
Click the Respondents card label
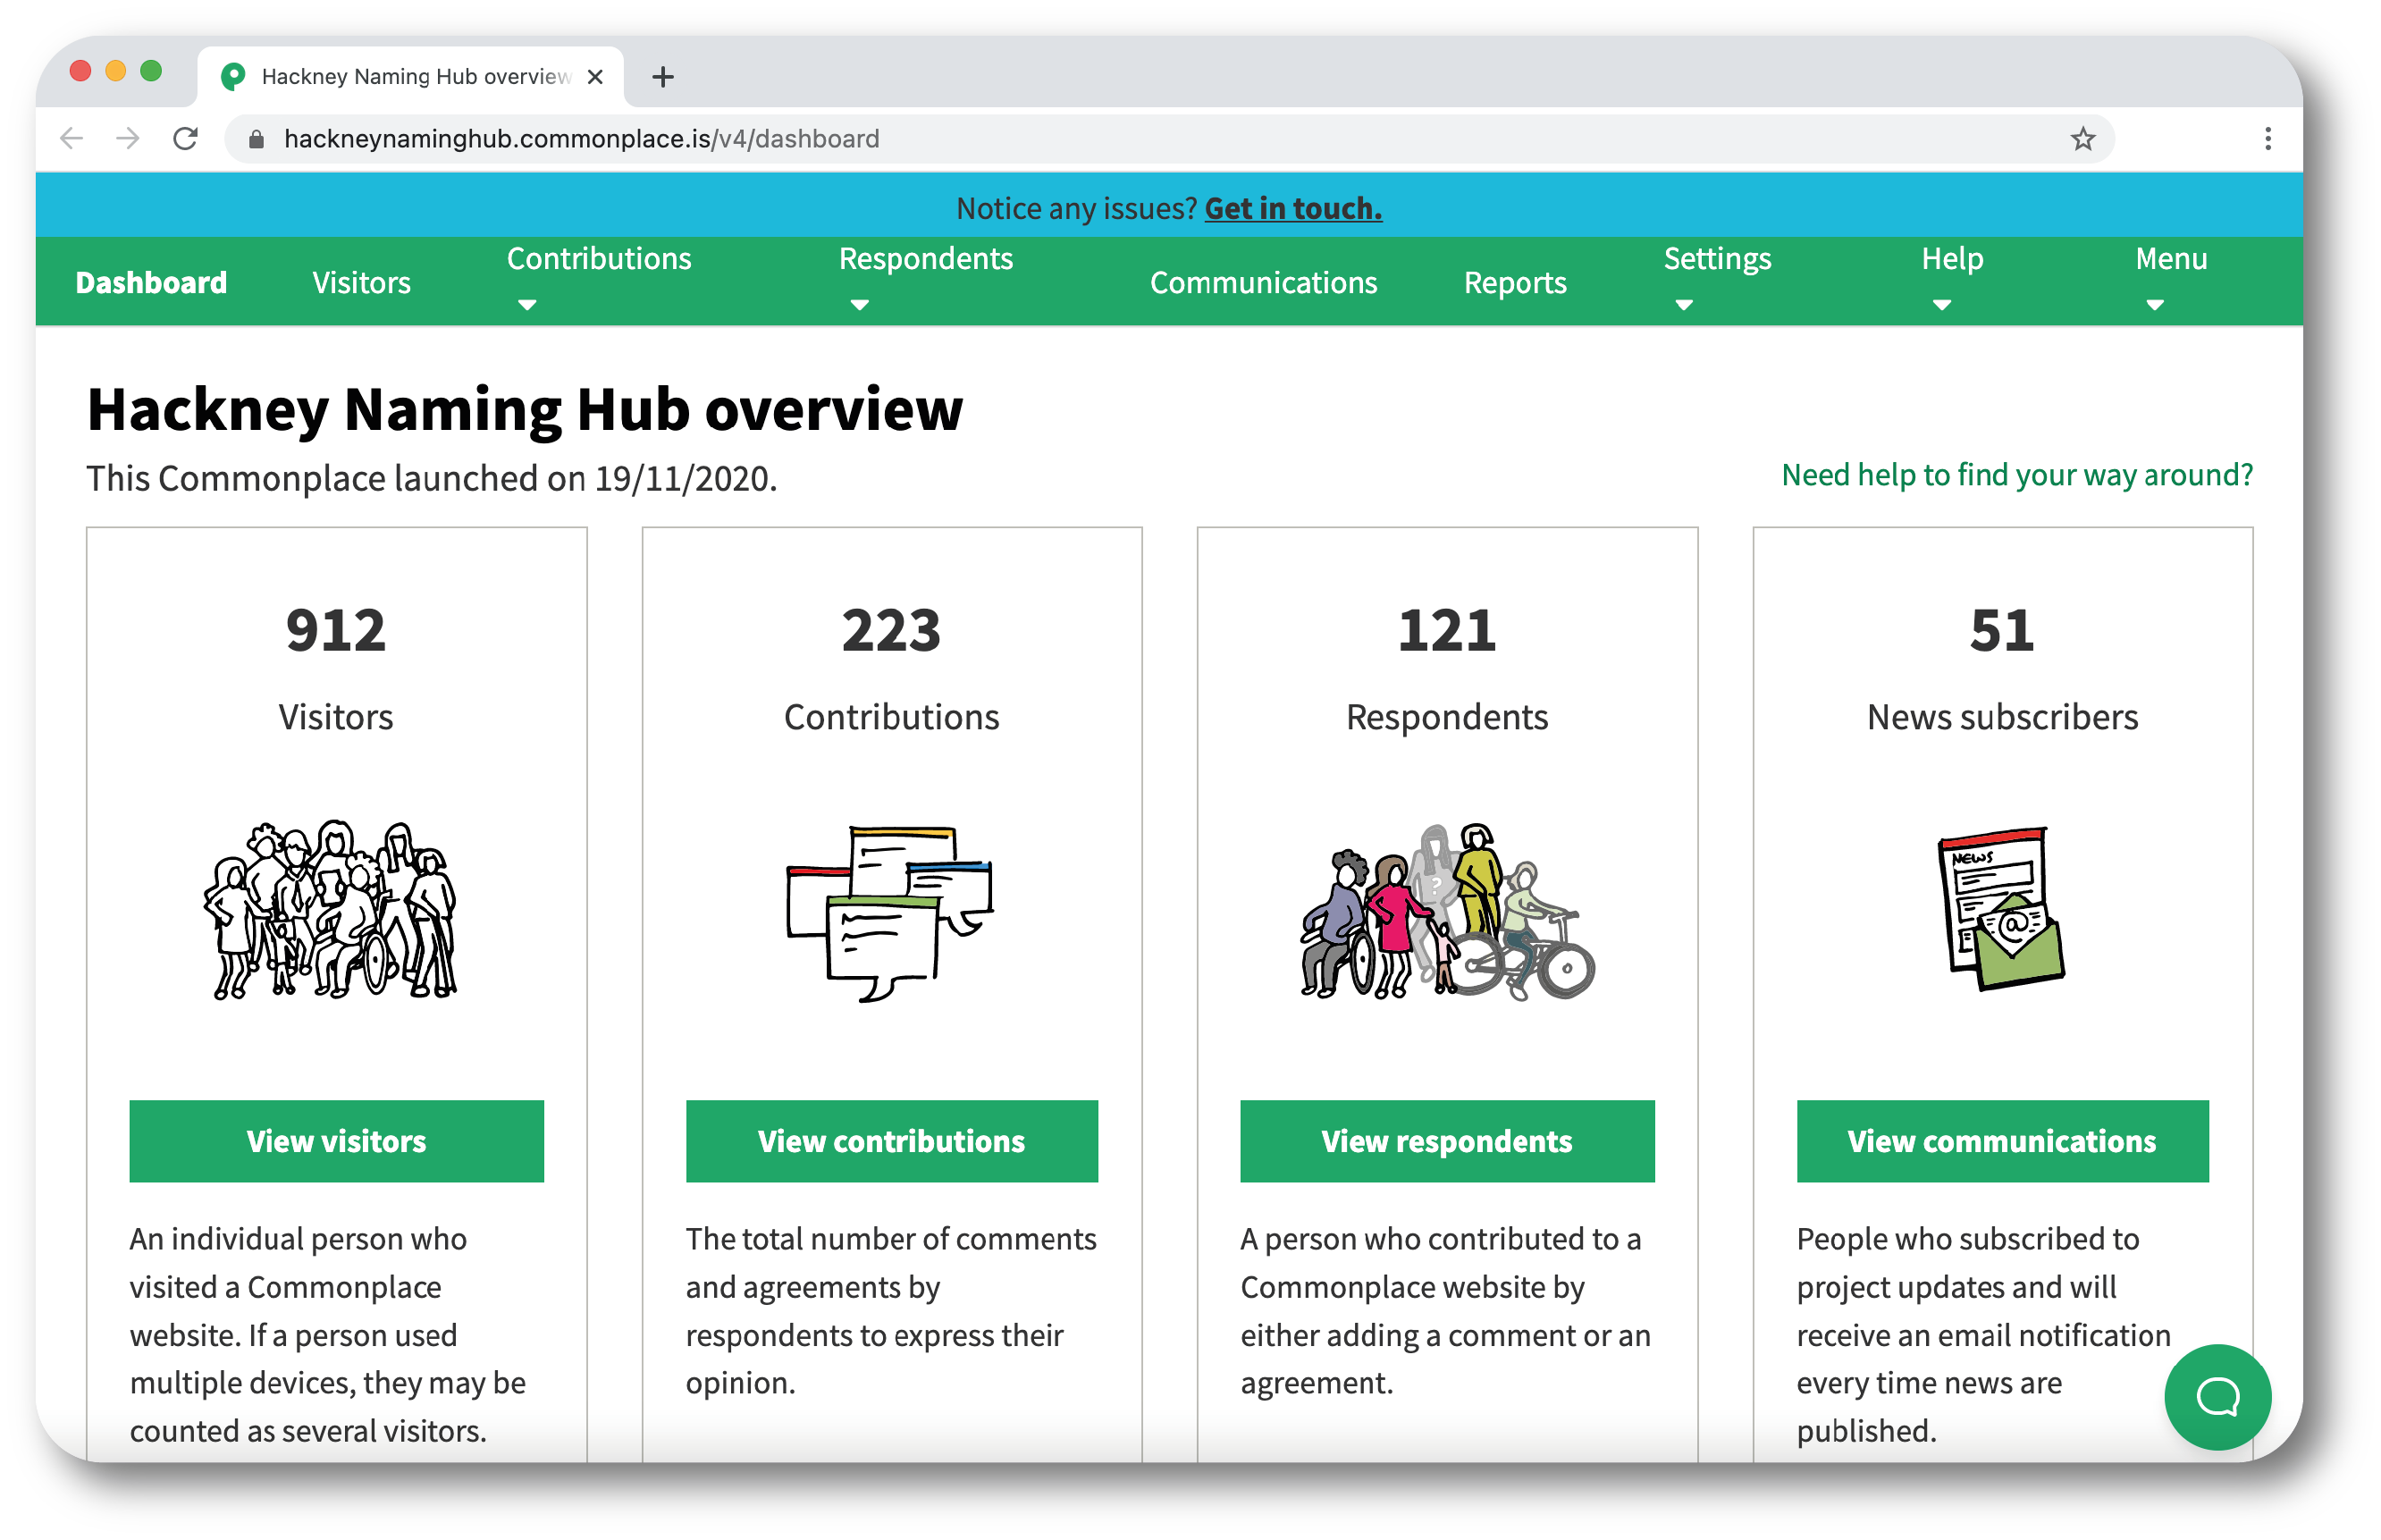point(1446,718)
